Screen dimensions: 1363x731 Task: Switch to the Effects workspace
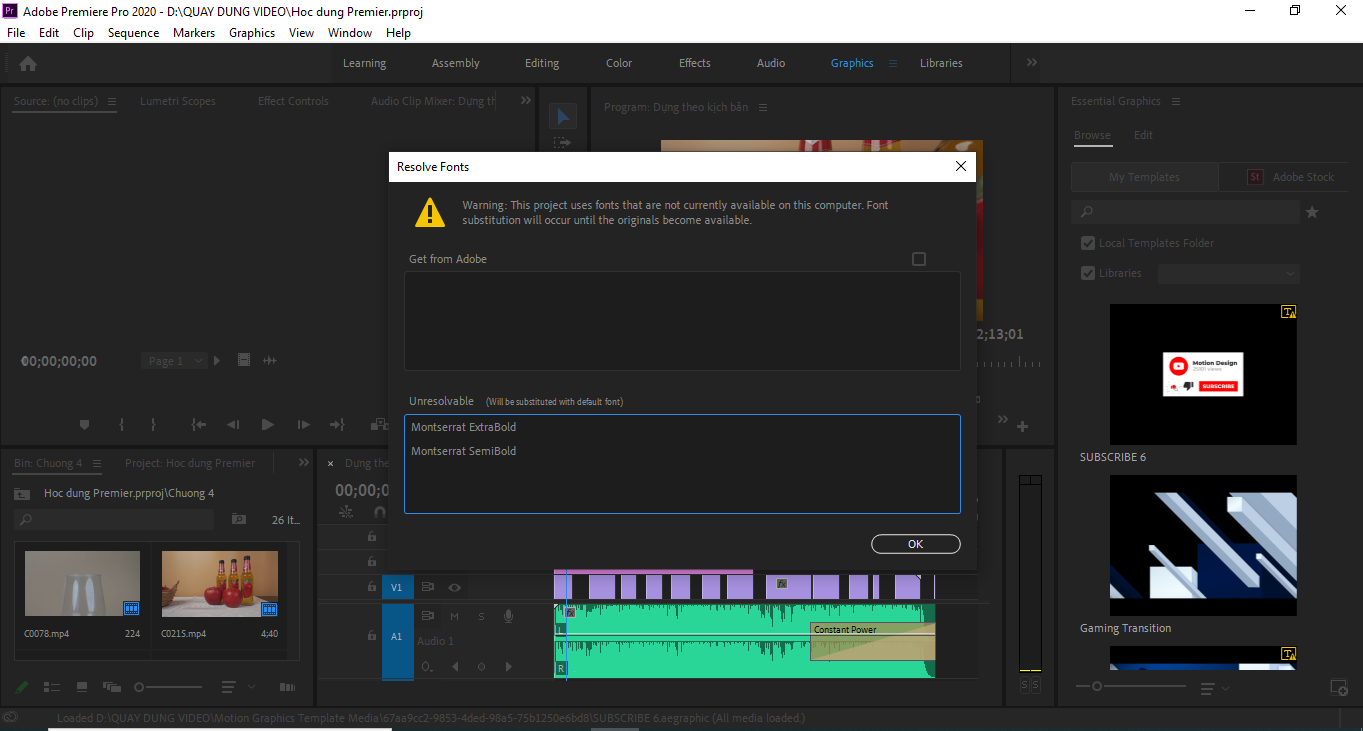tap(695, 63)
